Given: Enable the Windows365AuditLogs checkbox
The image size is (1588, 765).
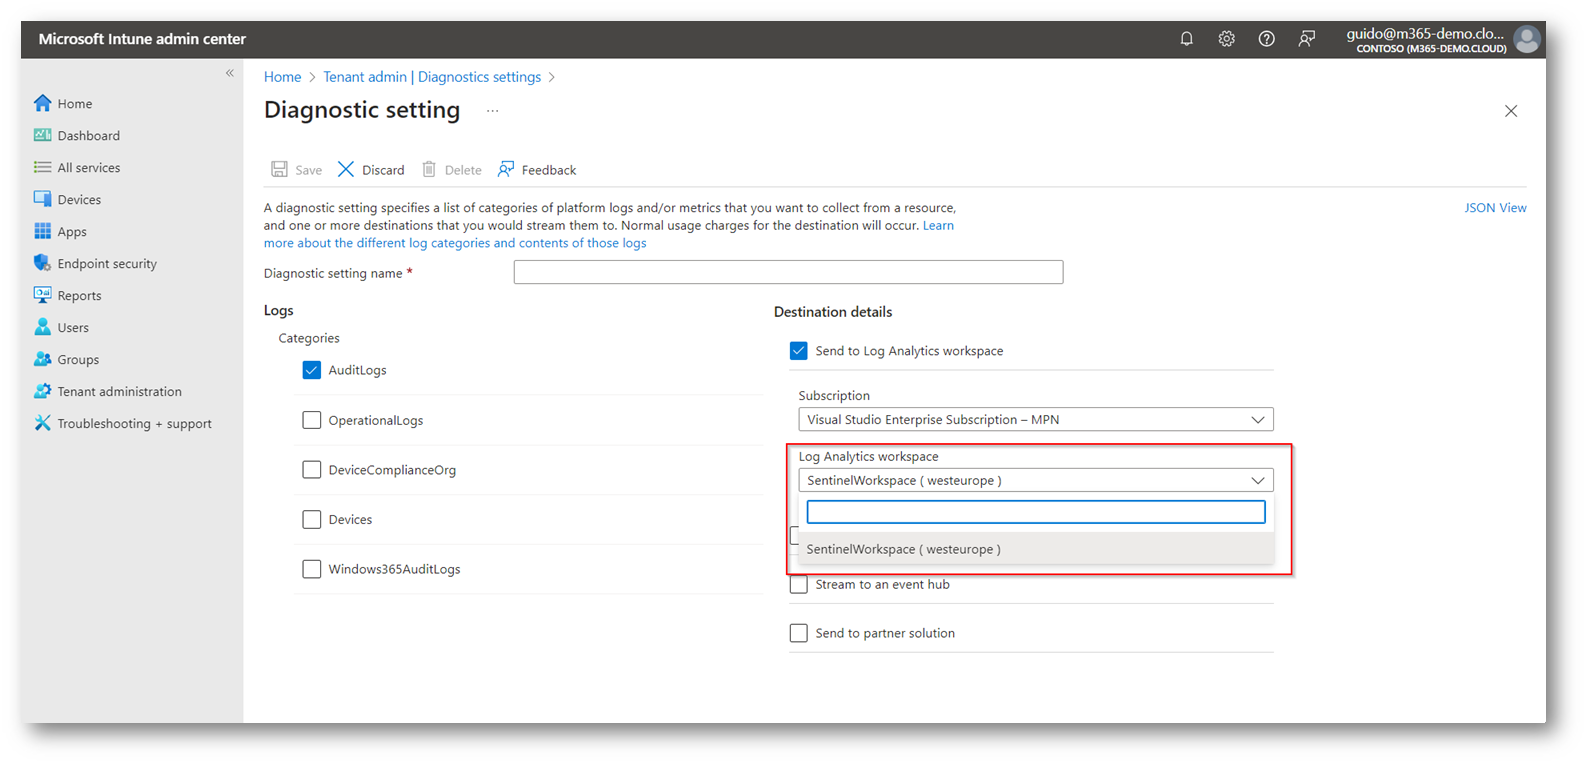Looking at the screenshot, I should [312, 569].
